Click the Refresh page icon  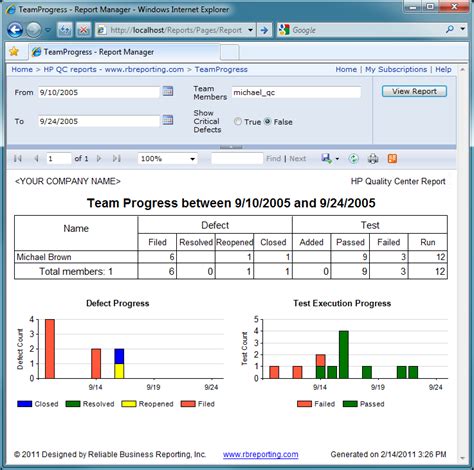(65, 30)
